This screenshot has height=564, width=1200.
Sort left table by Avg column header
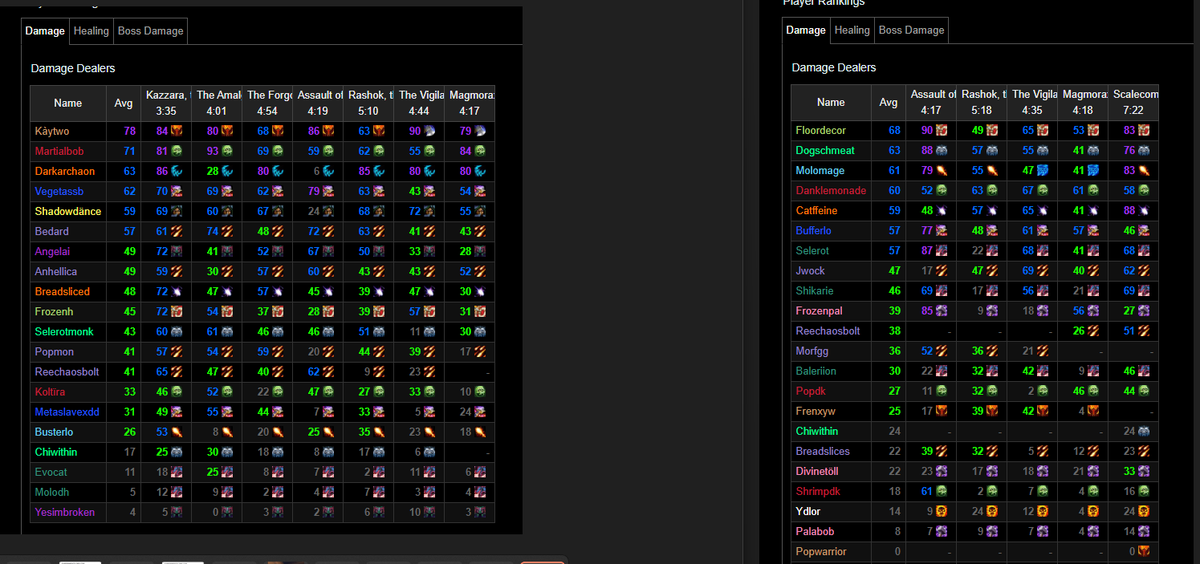[123, 103]
